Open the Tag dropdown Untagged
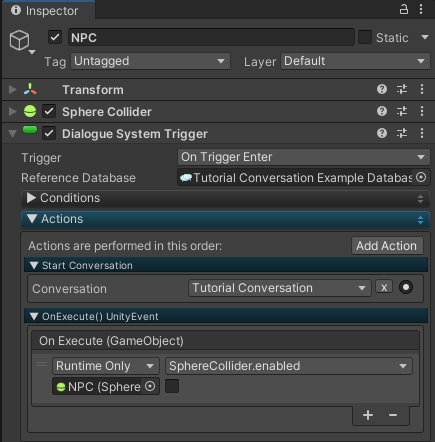 click(x=150, y=61)
